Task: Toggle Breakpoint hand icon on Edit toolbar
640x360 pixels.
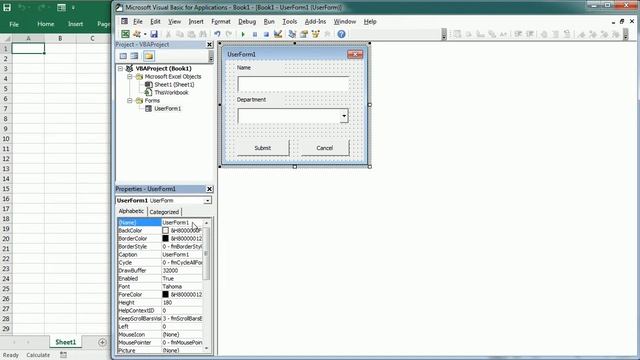Action: 544,34
